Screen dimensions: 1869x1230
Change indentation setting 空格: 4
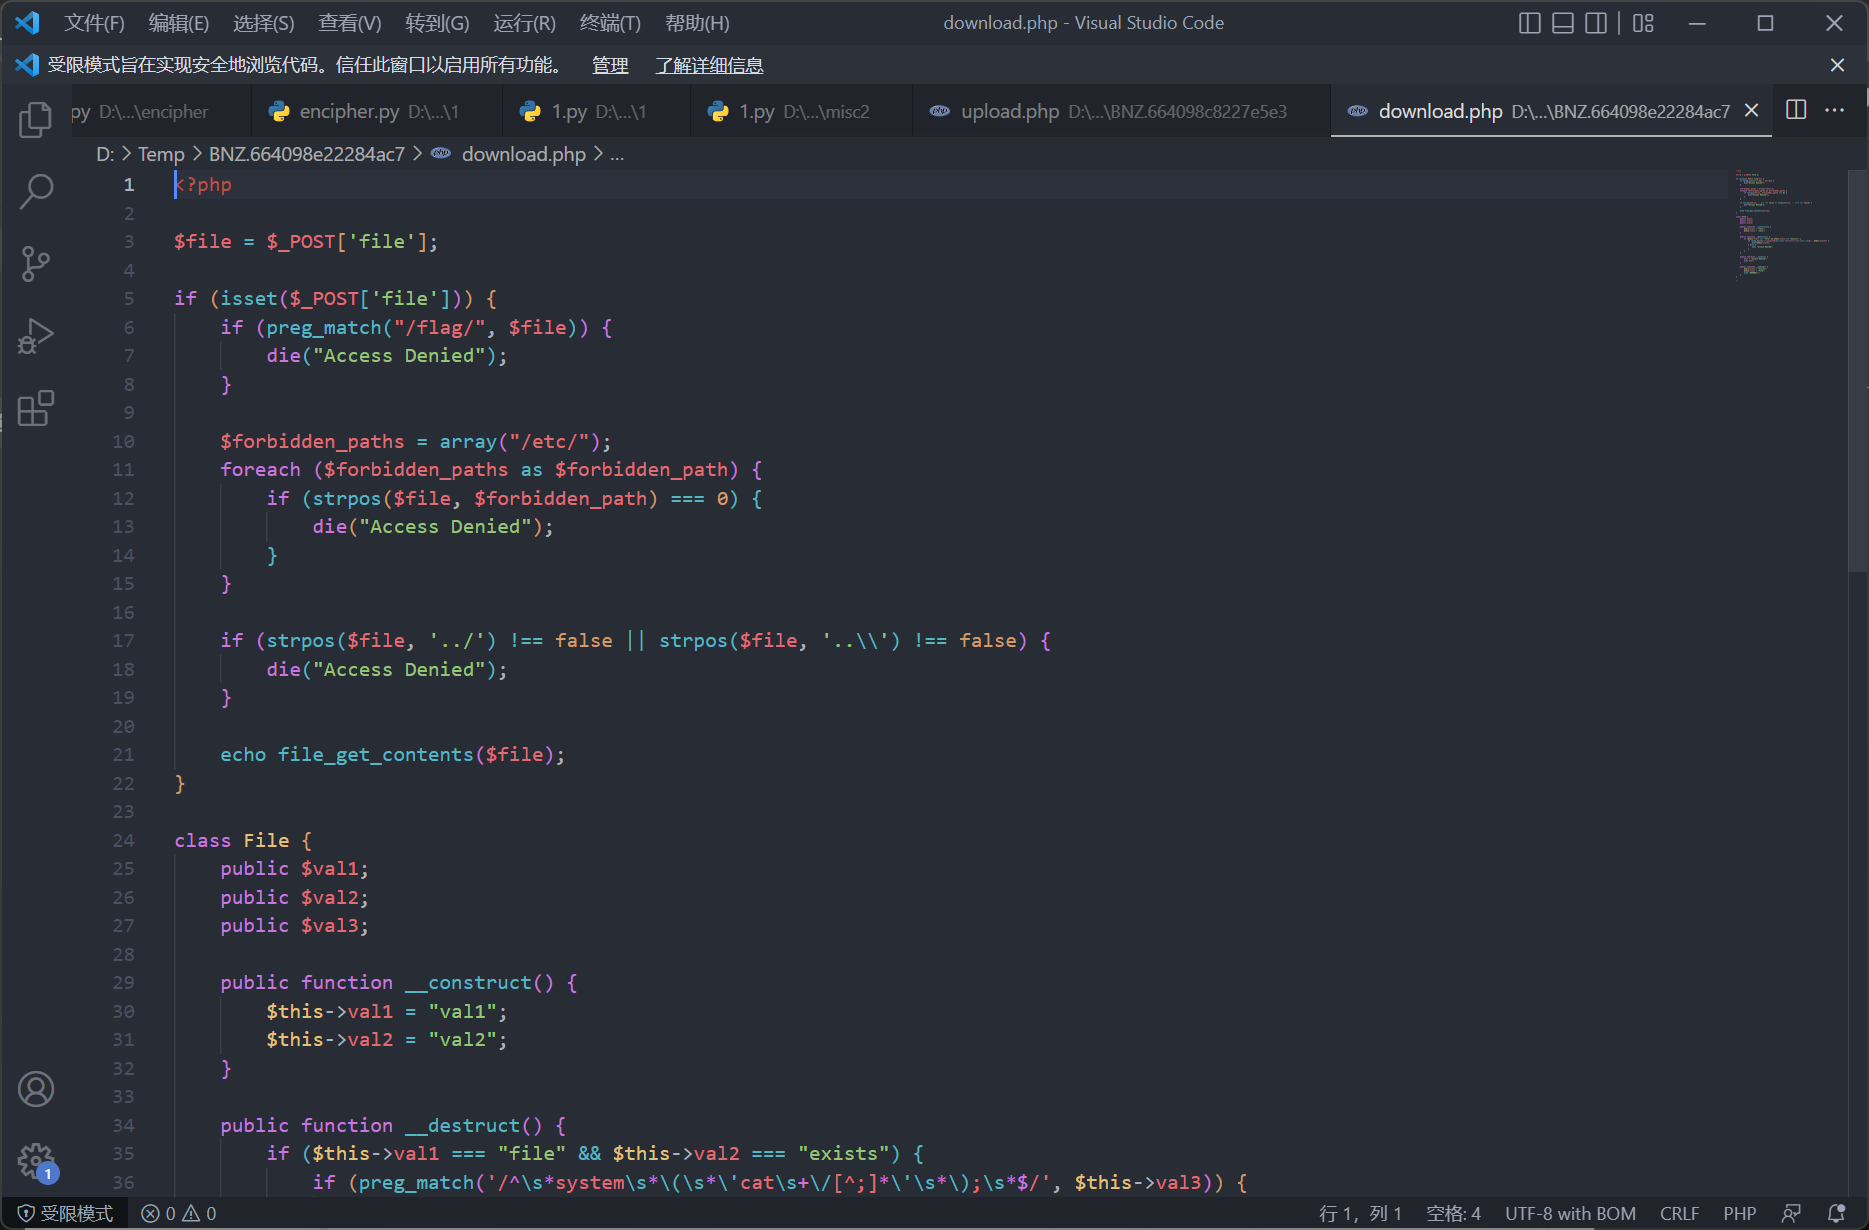point(1453,1213)
